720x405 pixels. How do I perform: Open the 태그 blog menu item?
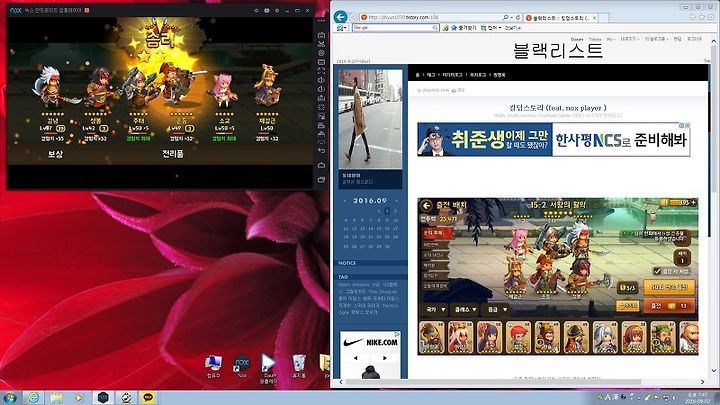[x=431, y=75]
